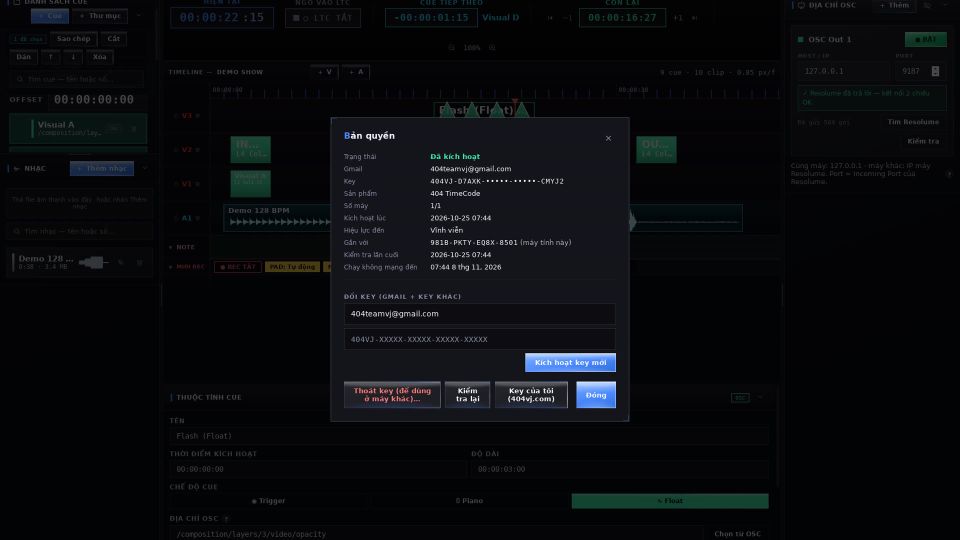Click Thêm in Địa chỉ OSC panel
Viewport: 960px width, 540px height.
894,6
